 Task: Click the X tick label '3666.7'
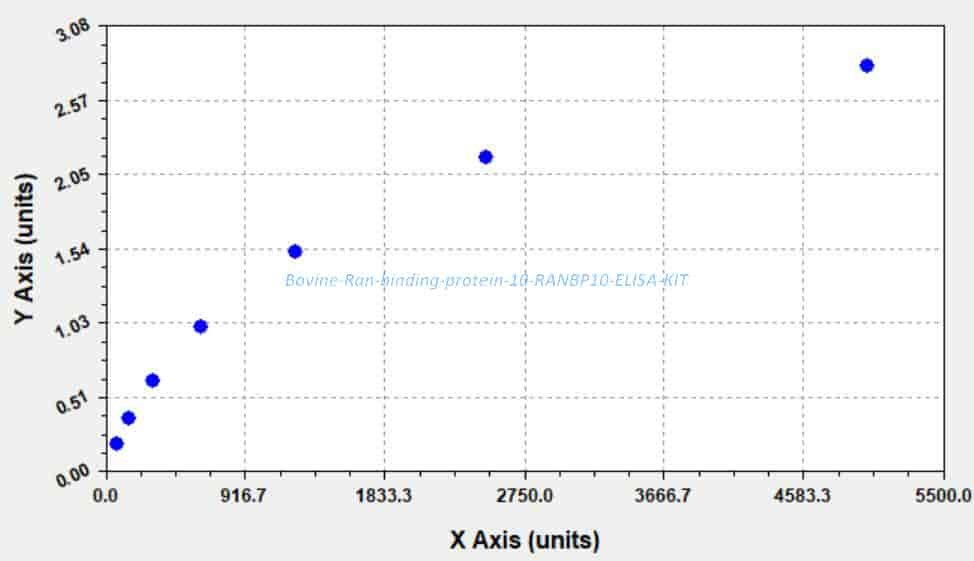click(662, 496)
